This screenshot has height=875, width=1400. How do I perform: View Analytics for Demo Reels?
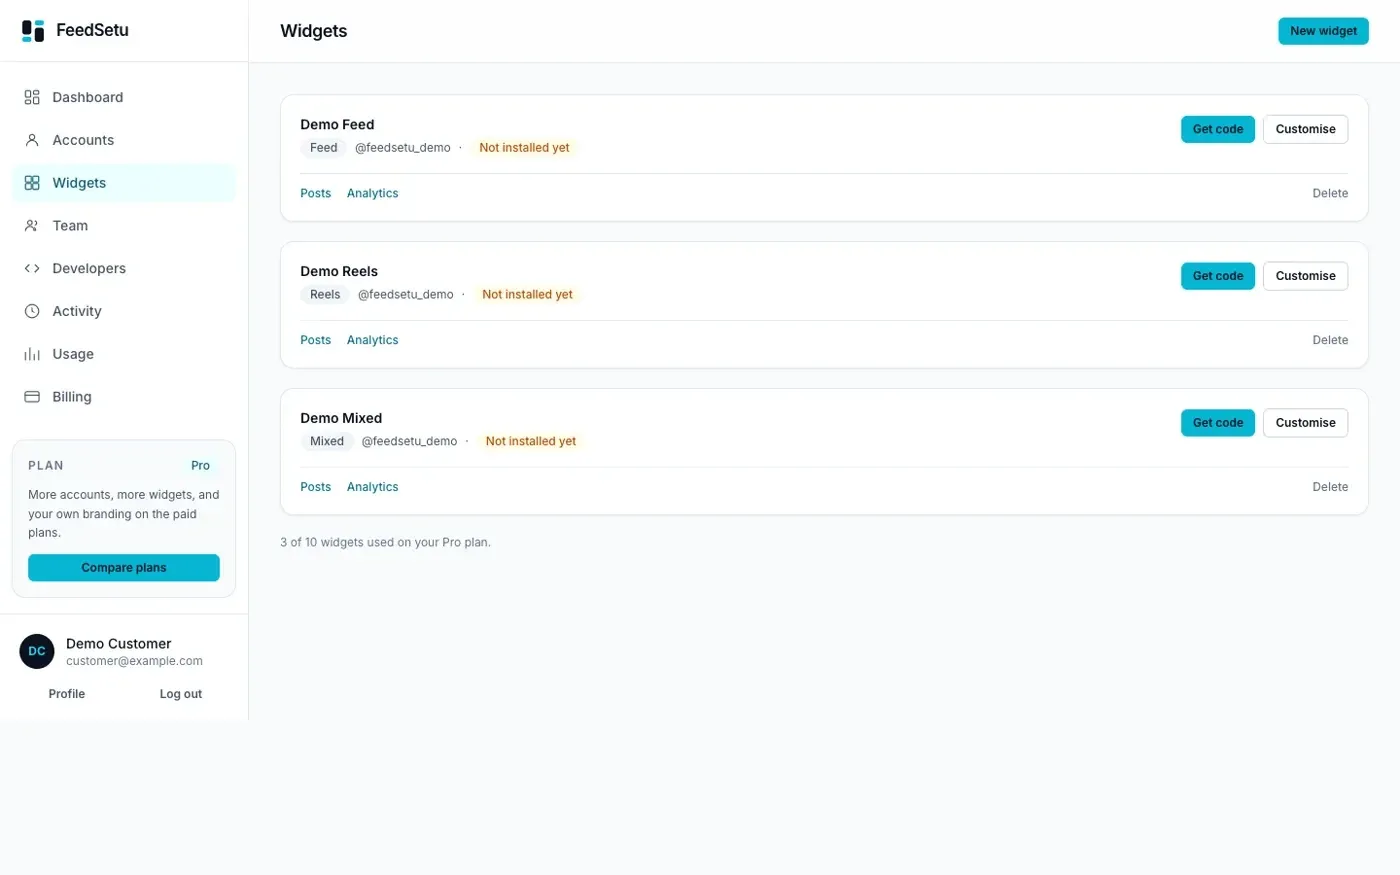(372, 340)
